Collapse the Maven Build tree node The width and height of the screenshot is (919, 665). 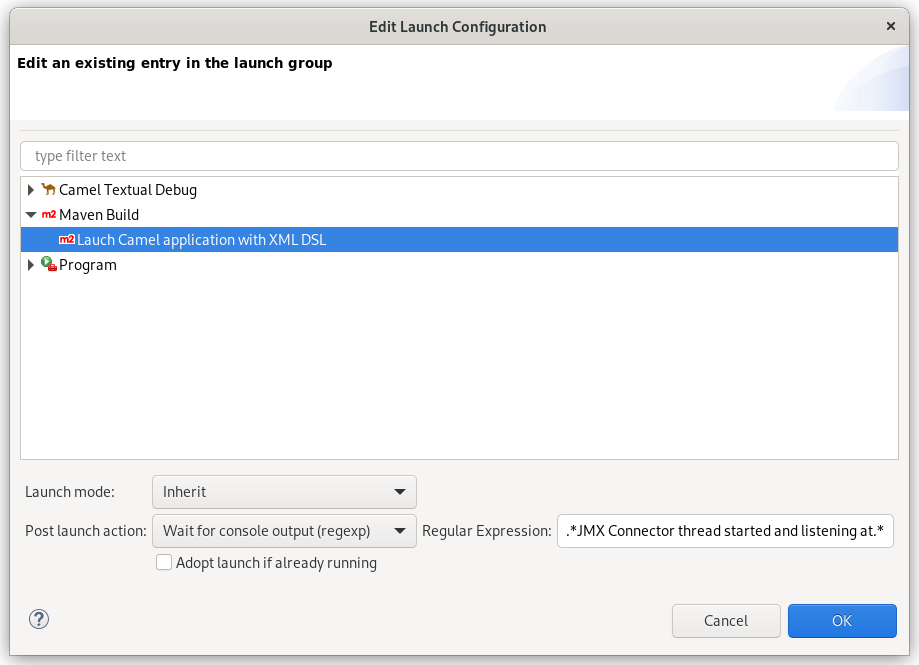[x=31, y=214]
